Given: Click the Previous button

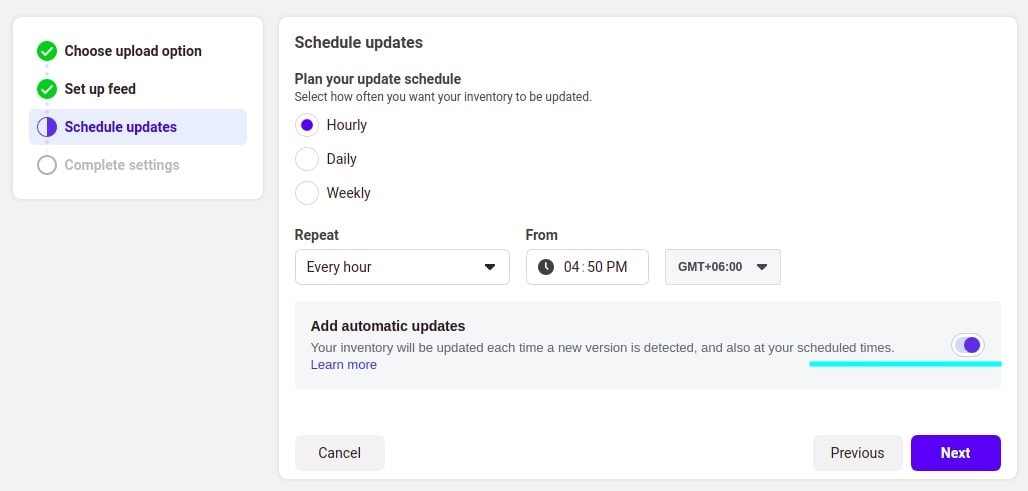Looking at the screenshot, I should click(857, 453).
